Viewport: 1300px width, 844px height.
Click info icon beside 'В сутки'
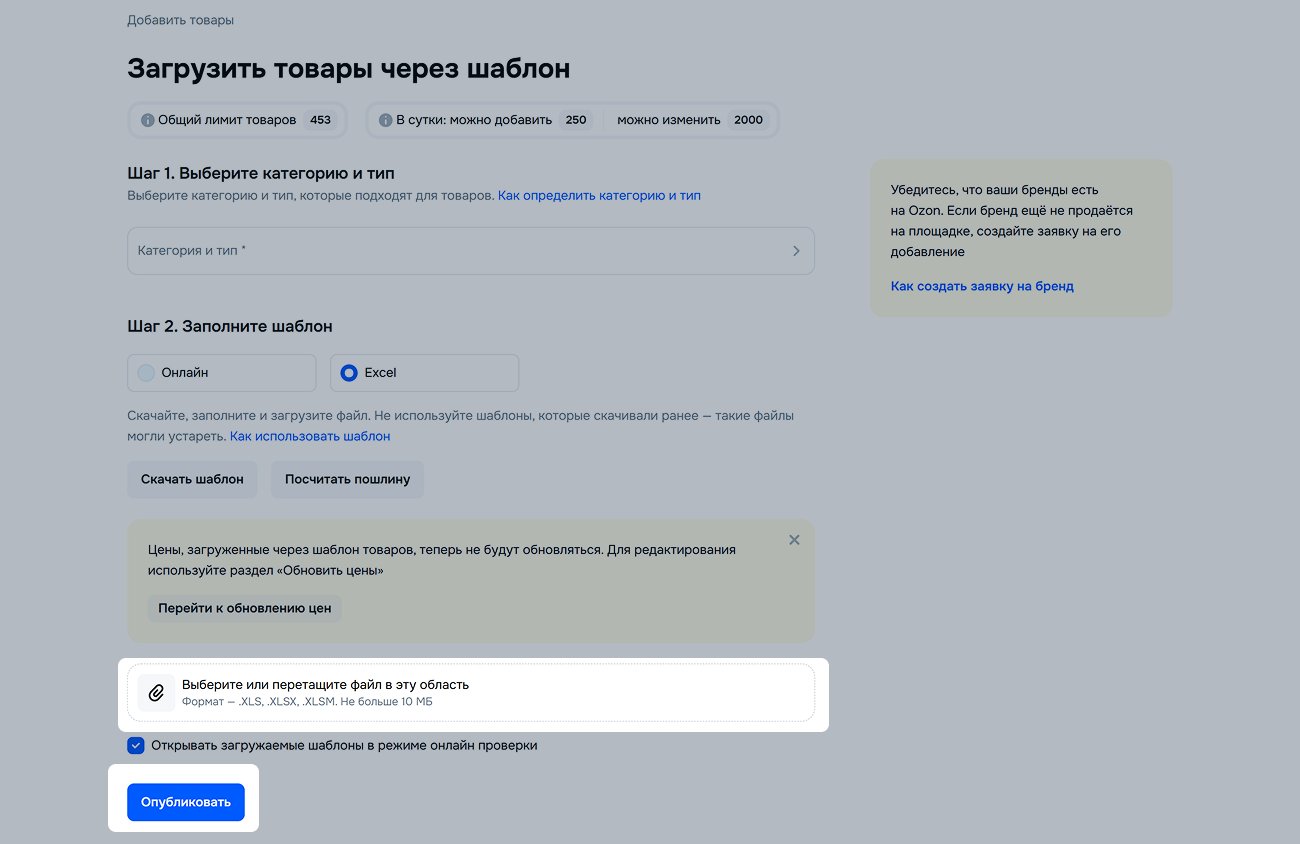(385, 120)
